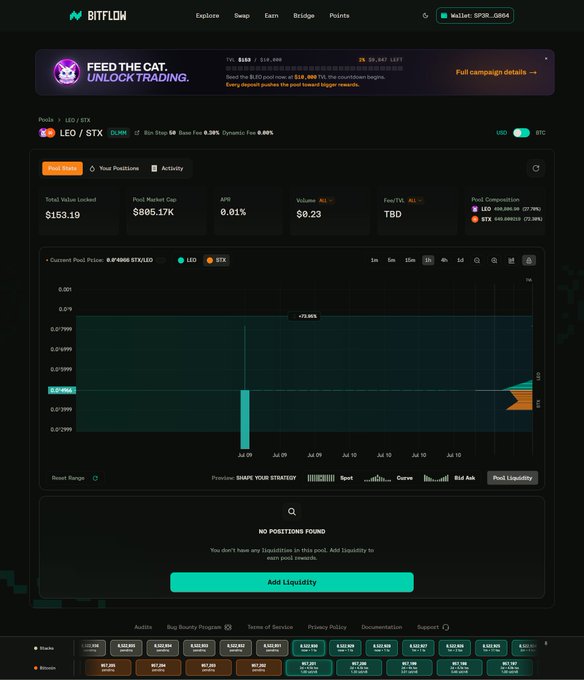Open the Fee/TVL ALL period dropdown
Viewport: 584px width, 680px height.
pos(415,200)
